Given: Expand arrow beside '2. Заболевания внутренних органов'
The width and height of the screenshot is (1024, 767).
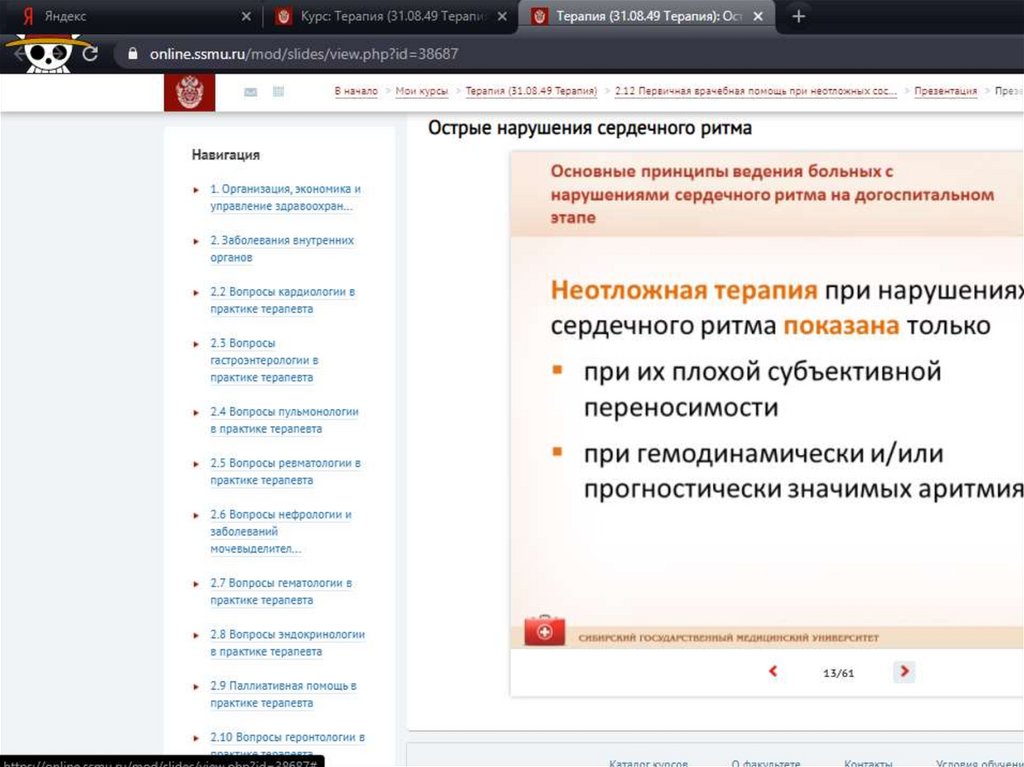Looking at the screenshot, I should pyautogui.click(x=196, y=241).
